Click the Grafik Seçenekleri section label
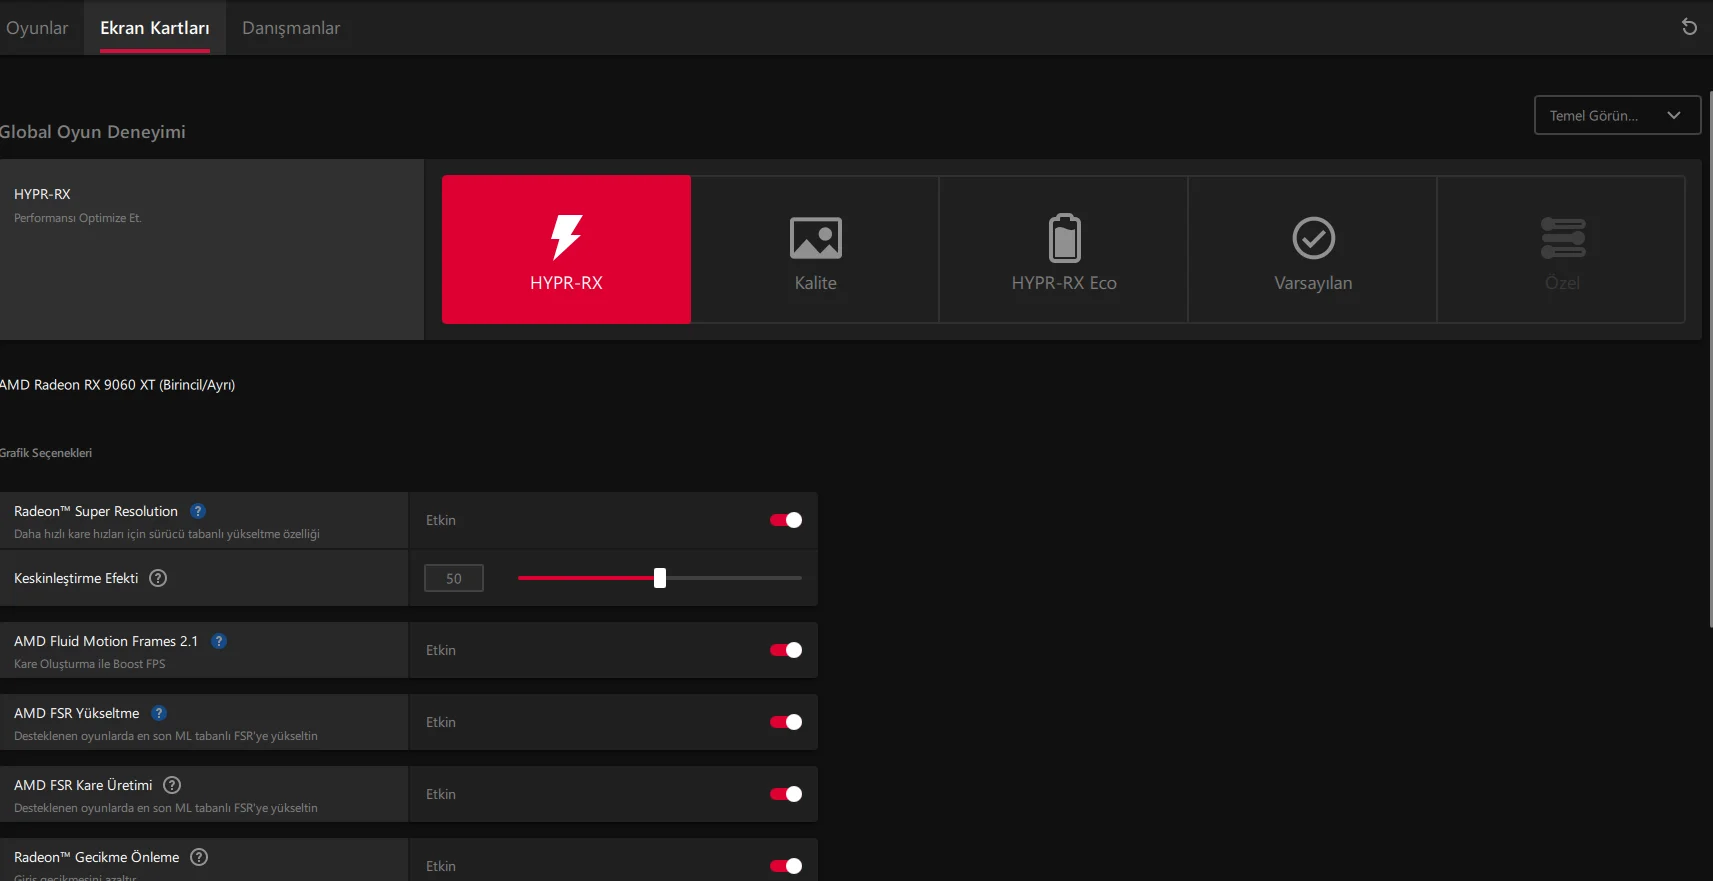 click(46, 453)
